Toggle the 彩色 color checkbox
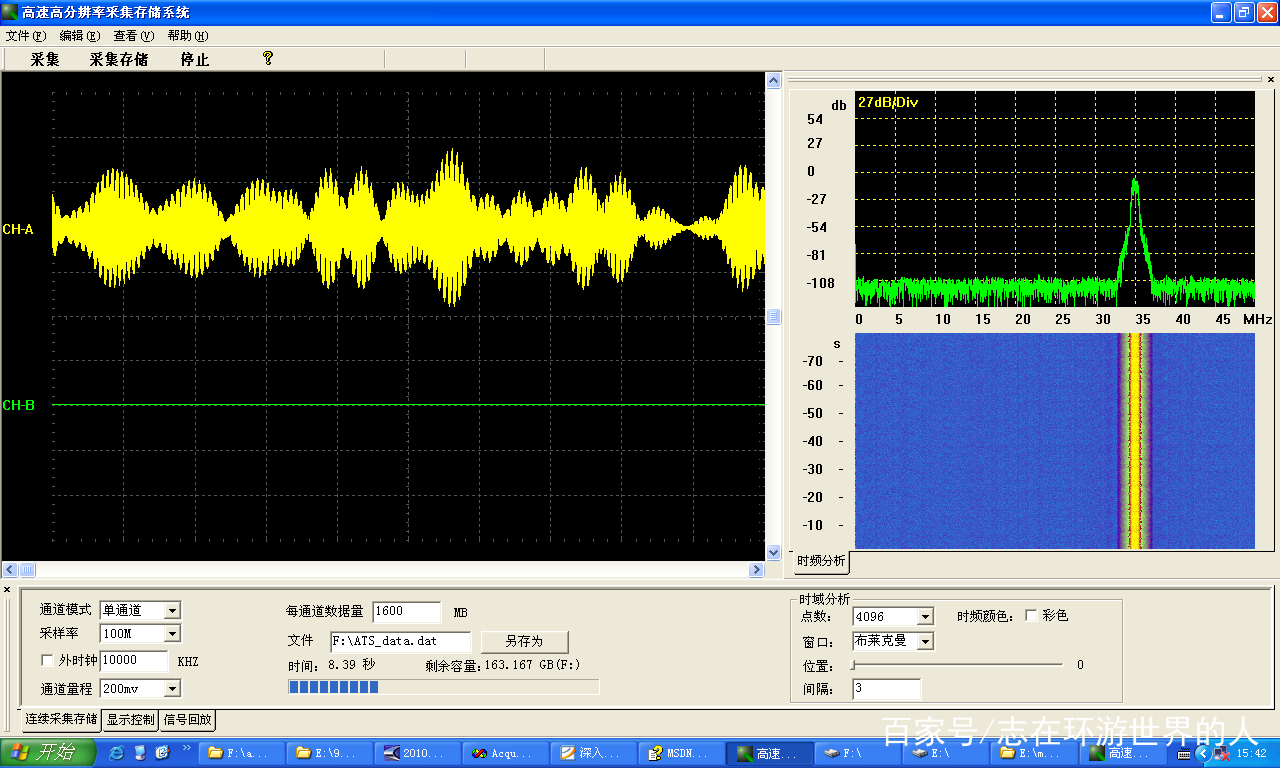The height and width of the screenshot is (768, 1280). point(1031,616)
